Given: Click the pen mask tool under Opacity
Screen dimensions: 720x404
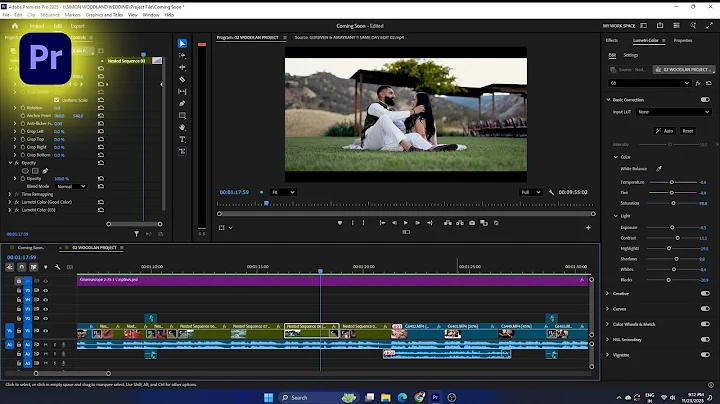Looking at the screenshot, I should pyautogui.click(x=45, y=171).
